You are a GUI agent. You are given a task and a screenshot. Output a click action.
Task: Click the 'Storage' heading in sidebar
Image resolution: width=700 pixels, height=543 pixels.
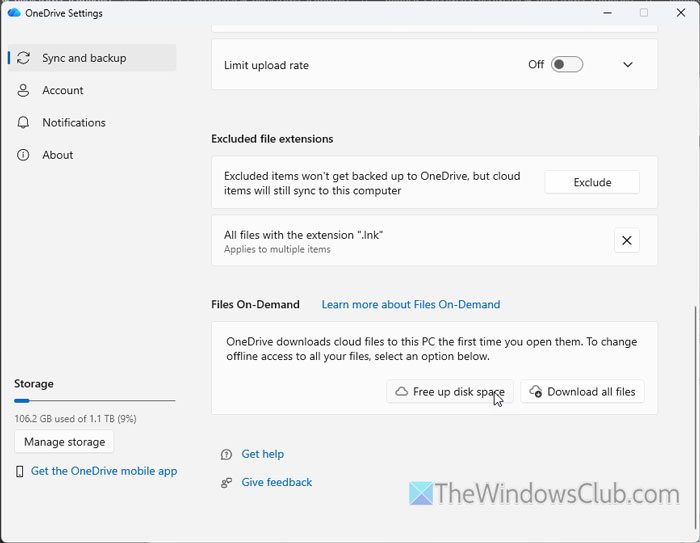pyautogui.click(x=34, y=384)
